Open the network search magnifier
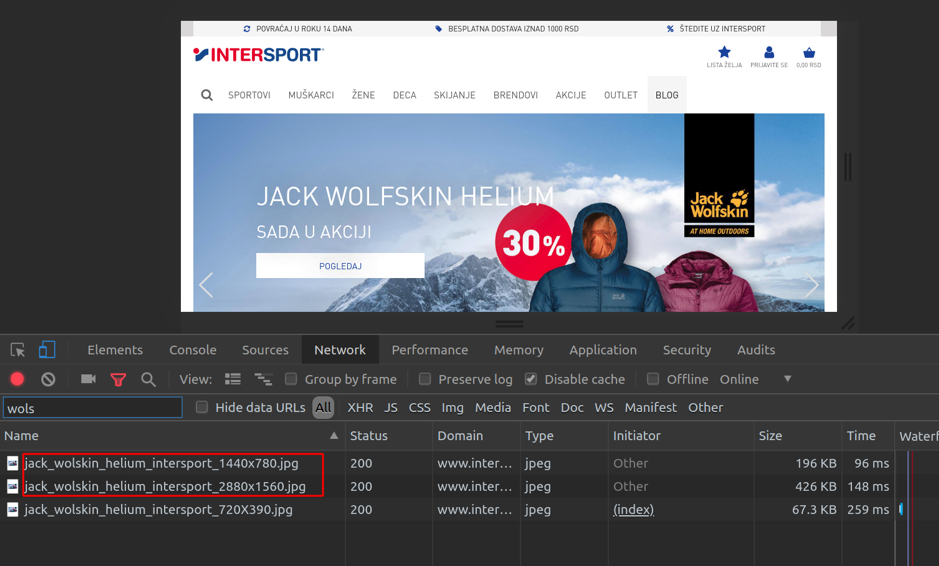The image size is (939, 566). pyautogui.click(x=148, y=379)
